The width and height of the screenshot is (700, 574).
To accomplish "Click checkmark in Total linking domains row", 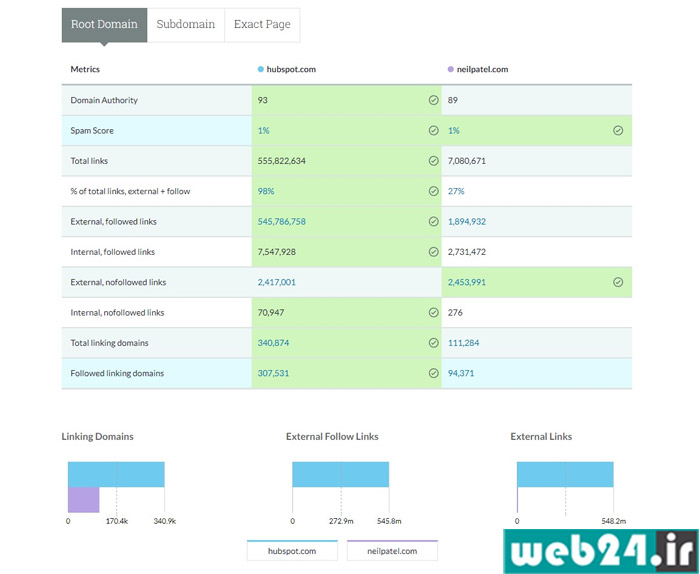I will point(433,343).
